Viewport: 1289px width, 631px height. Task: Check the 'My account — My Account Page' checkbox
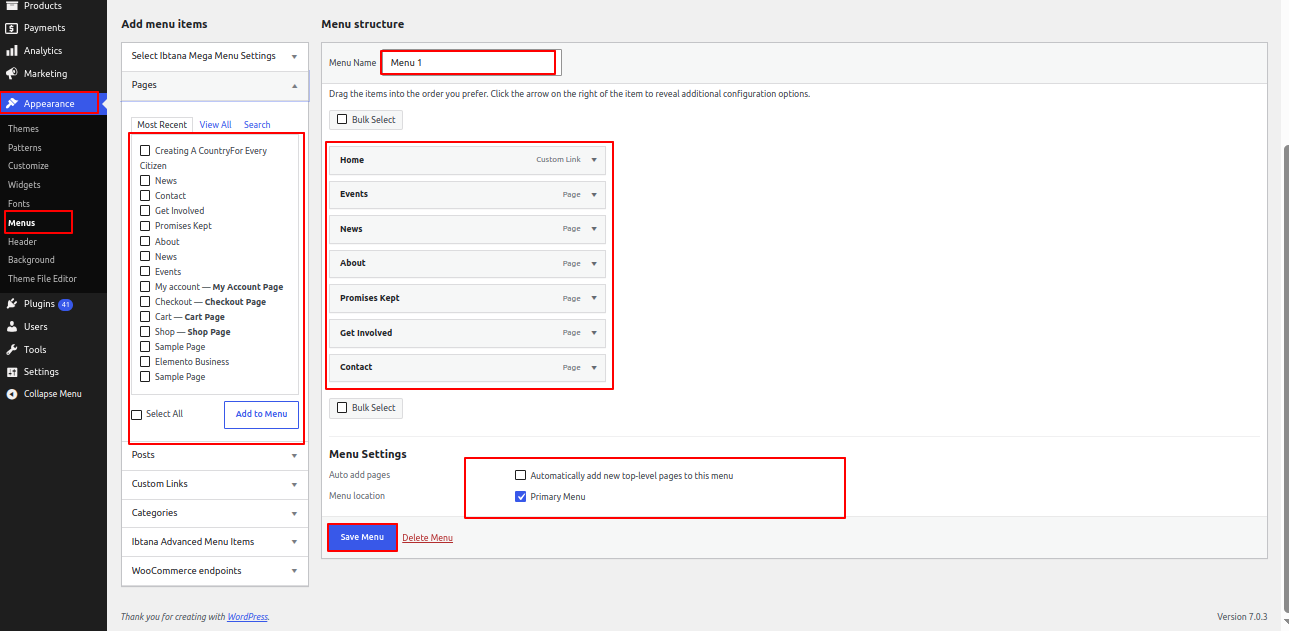(145, 287)
